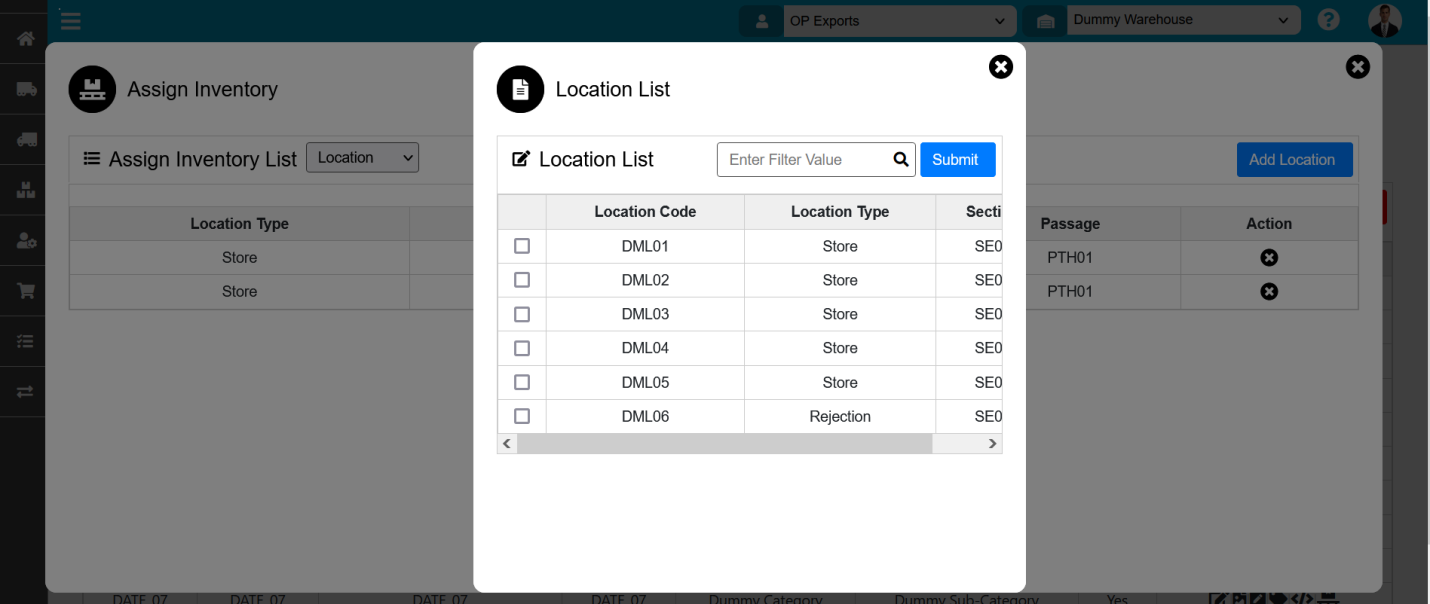Image resolution: width=1430 pixels, height=604 pixels.
Task: Sort by Location Code column header
Action: (x=645, y=212)
